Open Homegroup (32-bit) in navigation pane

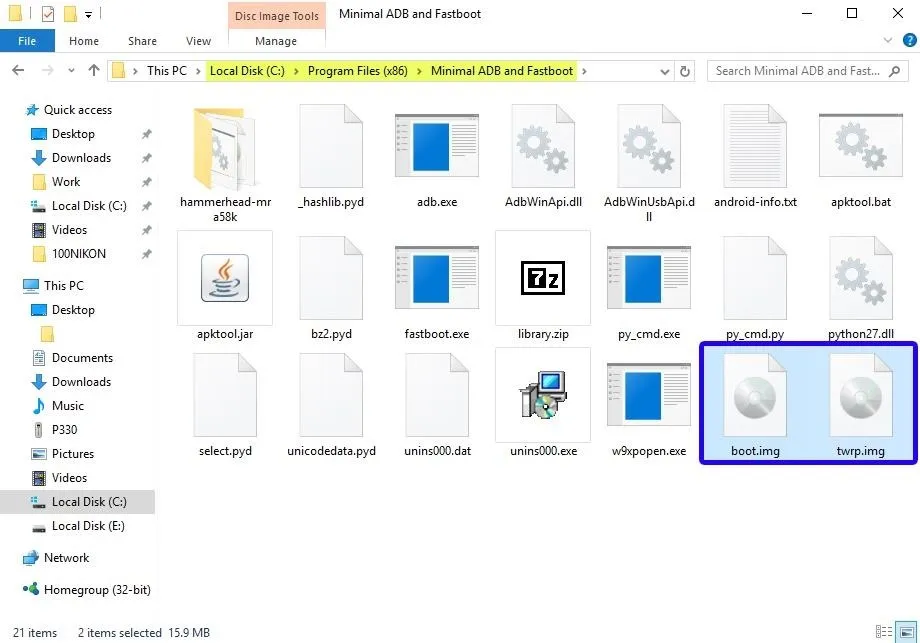tap(97, 590)
